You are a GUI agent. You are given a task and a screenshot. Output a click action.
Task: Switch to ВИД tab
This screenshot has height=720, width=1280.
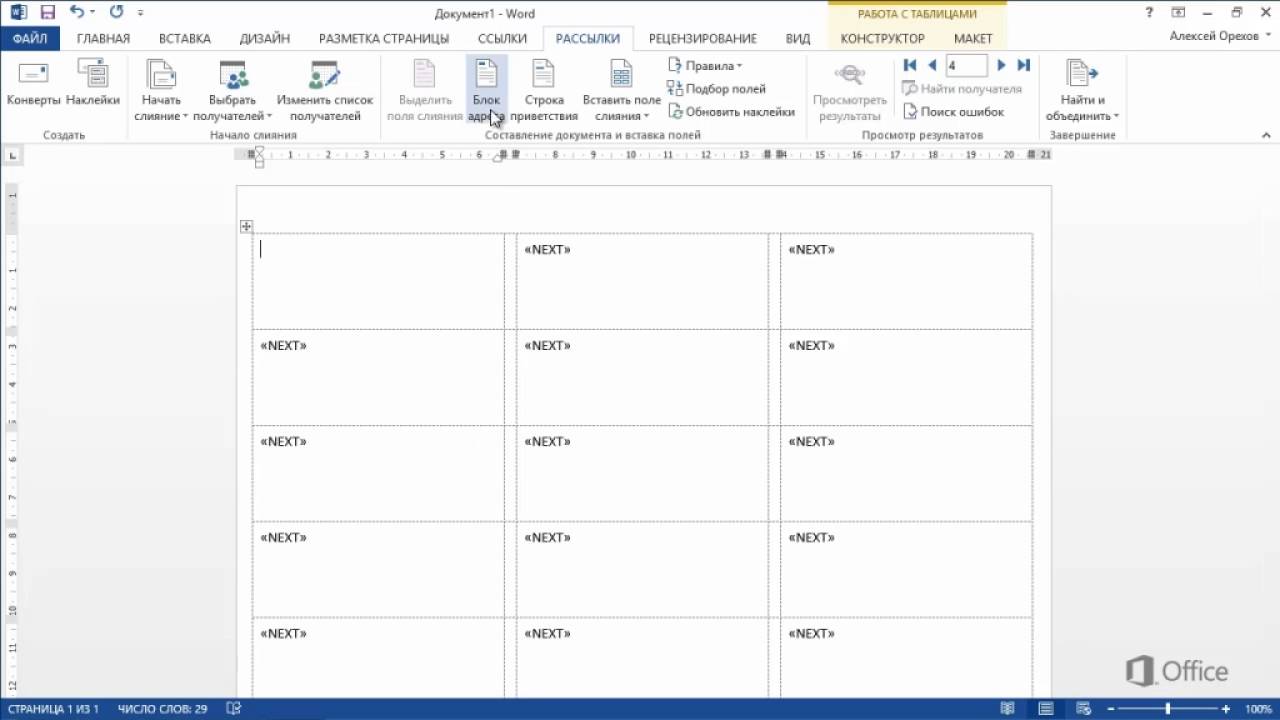coord(798,39)
